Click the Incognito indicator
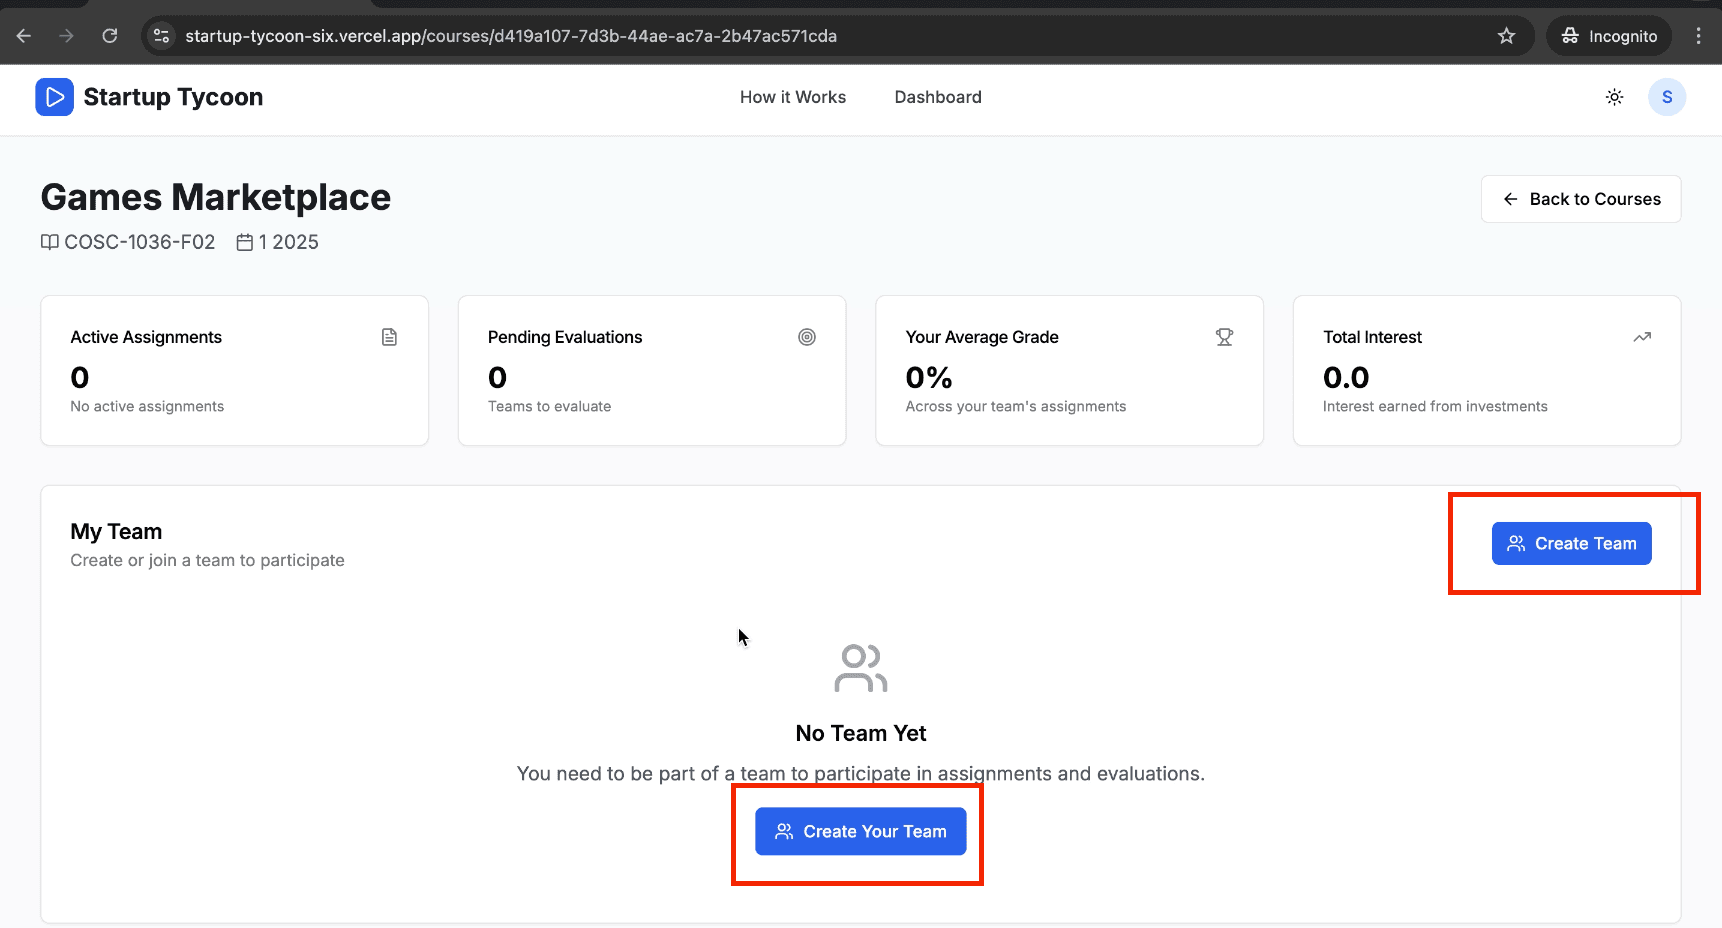Viewport: 1722px width, 928px height. click(x=1609, y=36)
